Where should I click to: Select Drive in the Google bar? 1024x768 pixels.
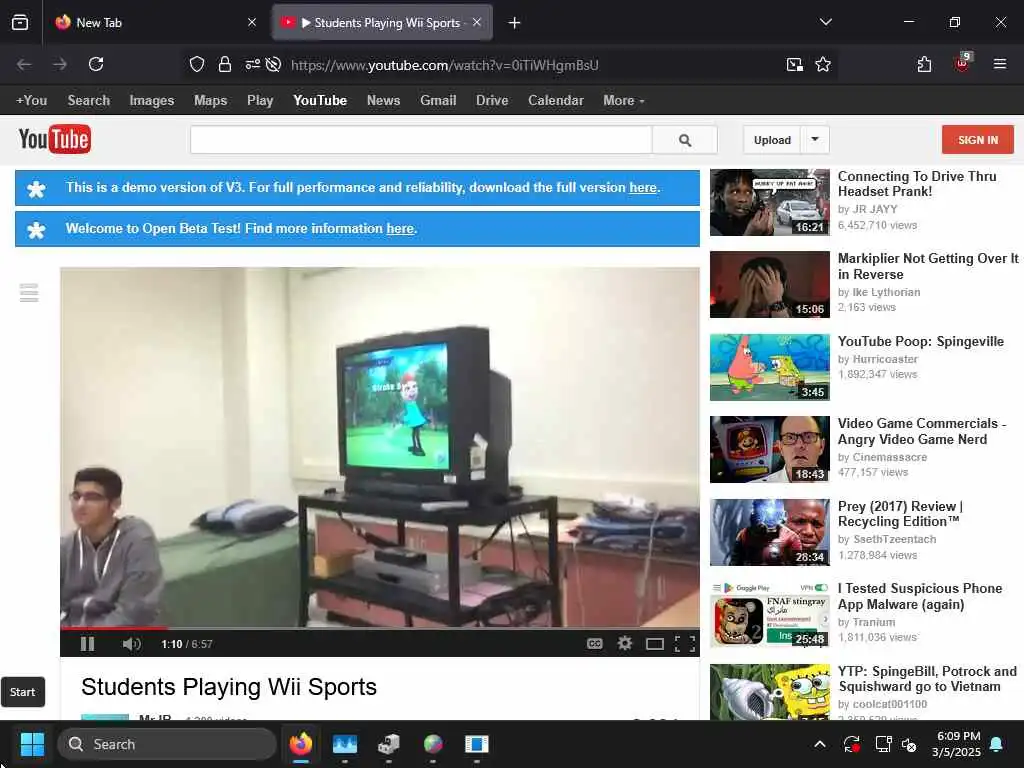492,101
